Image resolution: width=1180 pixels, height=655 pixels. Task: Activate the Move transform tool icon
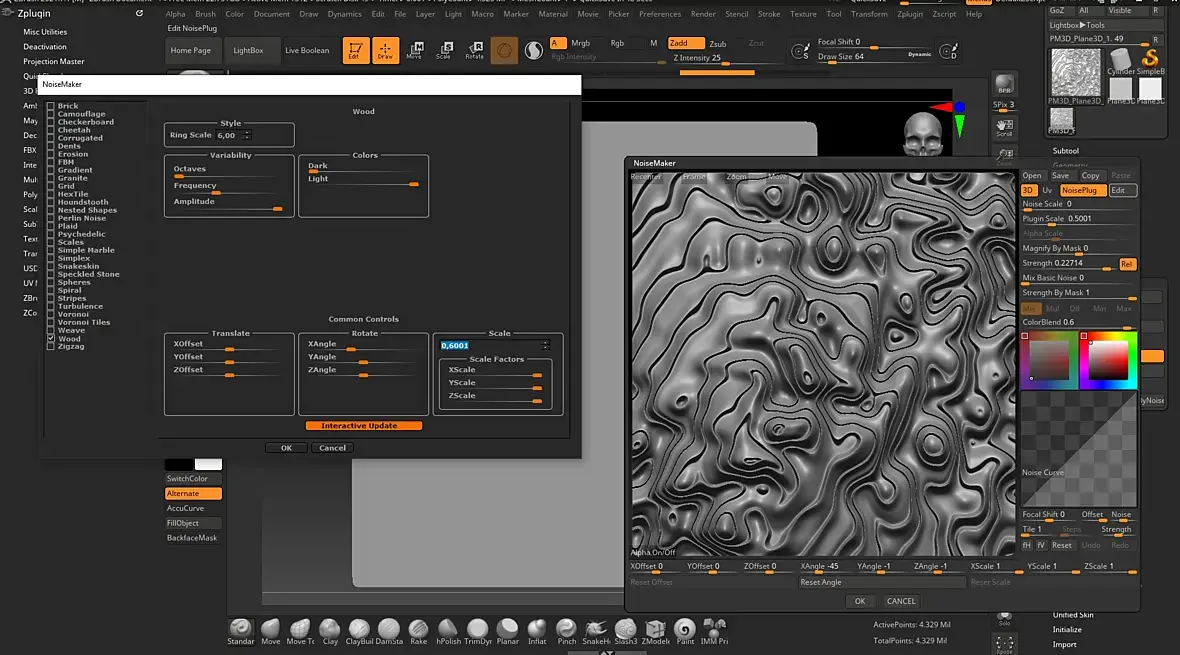(414, 50)
